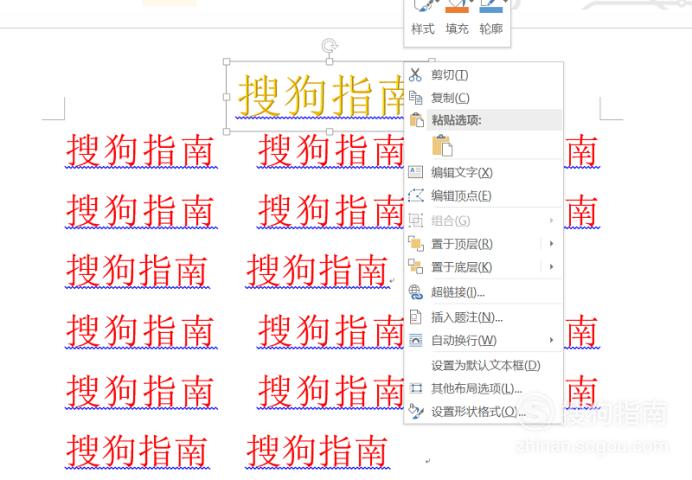Open the 轮廓 outline option in mini toolbar
The image size is (692, 480).
[x=491, y=18]
